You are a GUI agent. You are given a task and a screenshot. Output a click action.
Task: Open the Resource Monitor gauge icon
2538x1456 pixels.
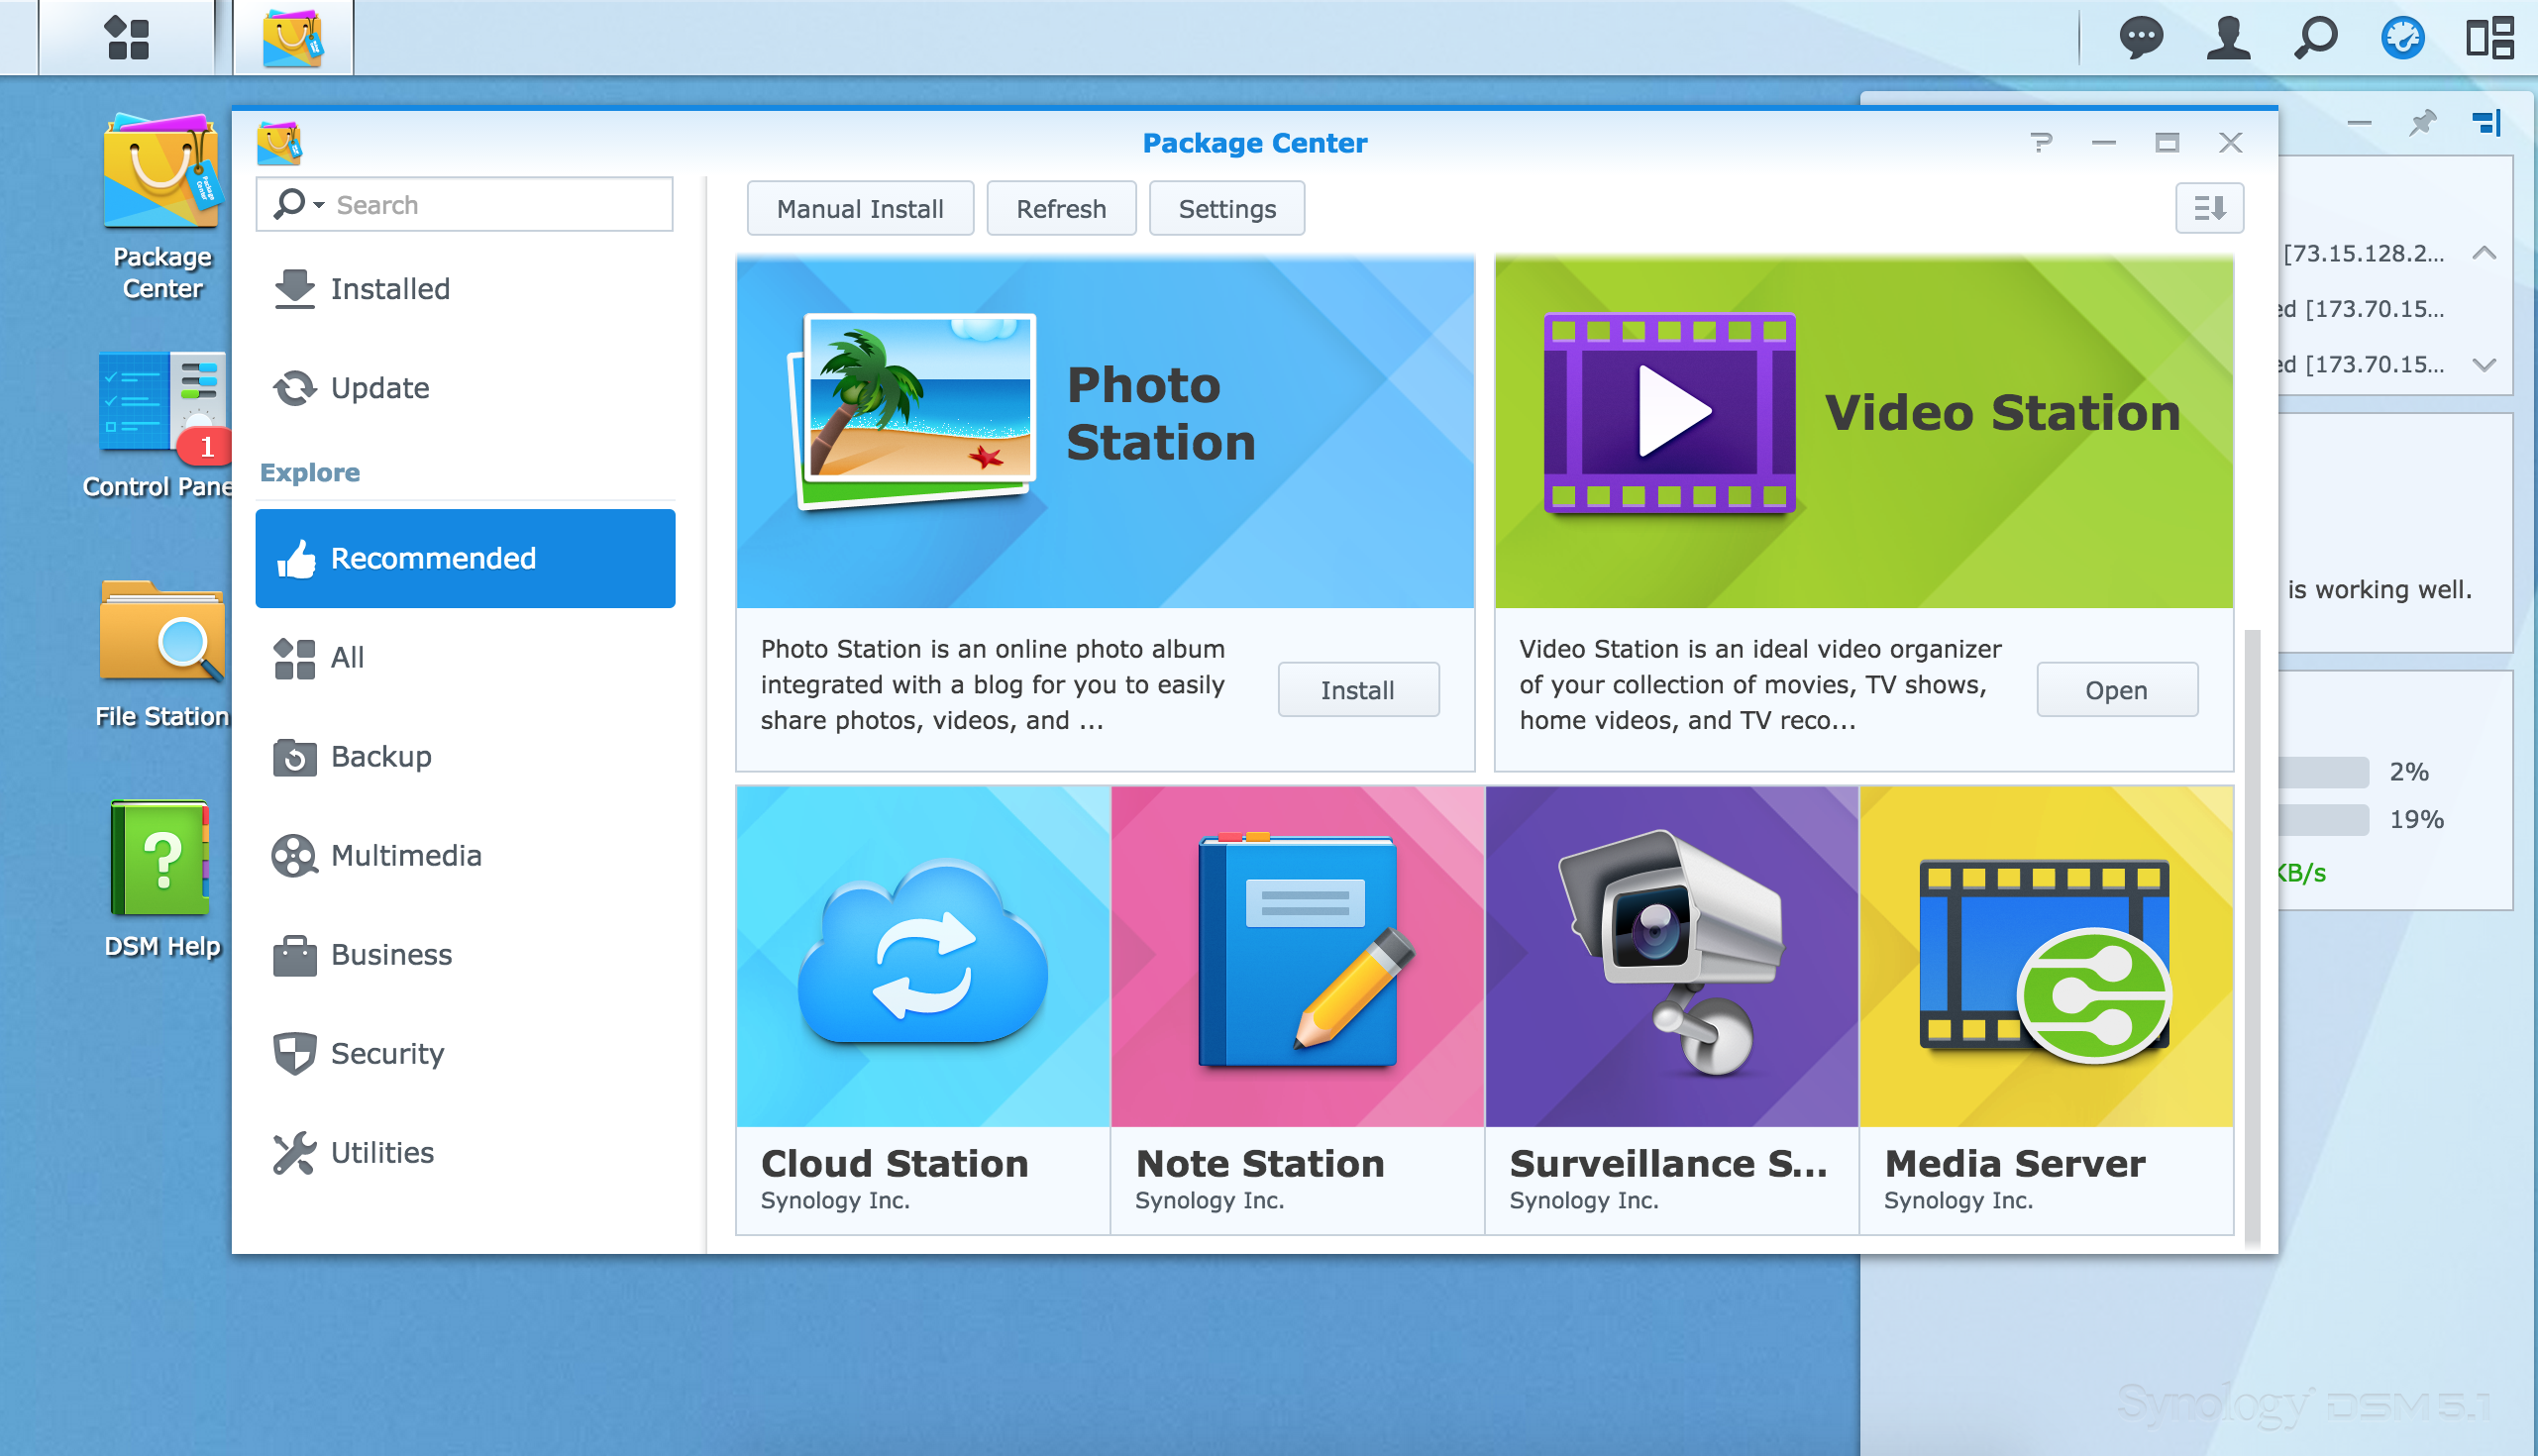(2402, 38)
